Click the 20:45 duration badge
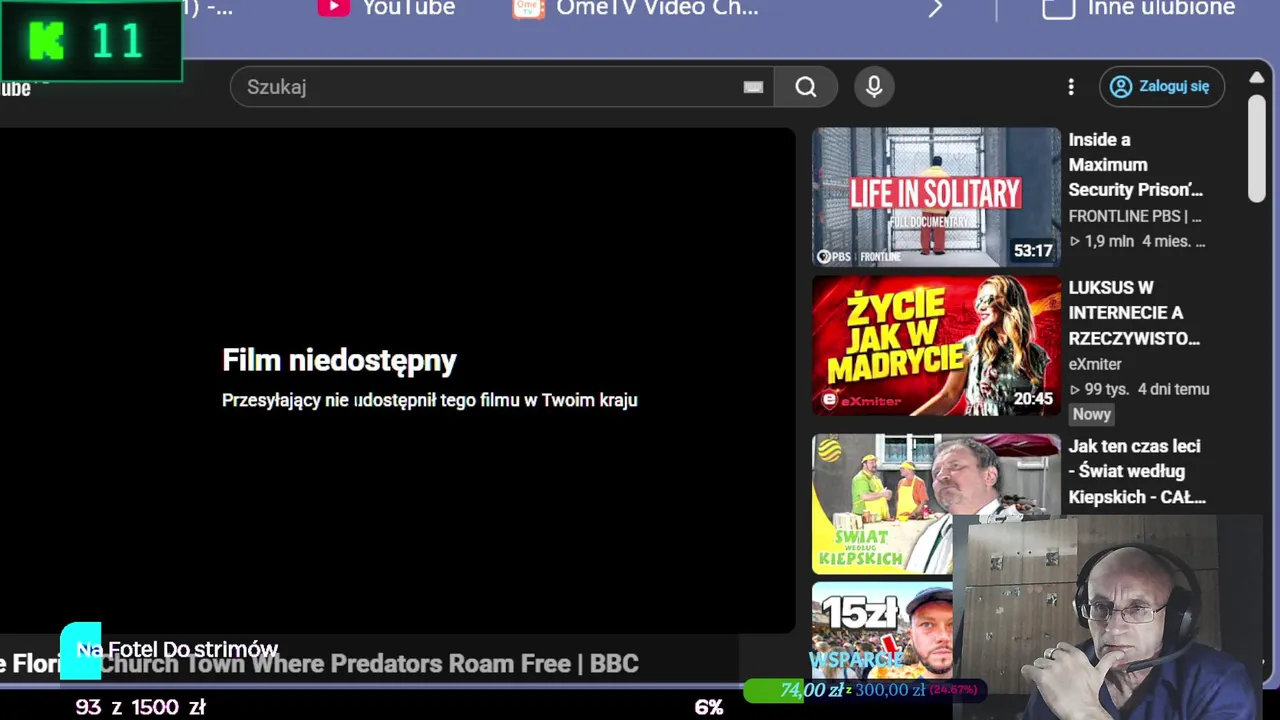Screen dimensions: 1280x720 pos(1033,399)
